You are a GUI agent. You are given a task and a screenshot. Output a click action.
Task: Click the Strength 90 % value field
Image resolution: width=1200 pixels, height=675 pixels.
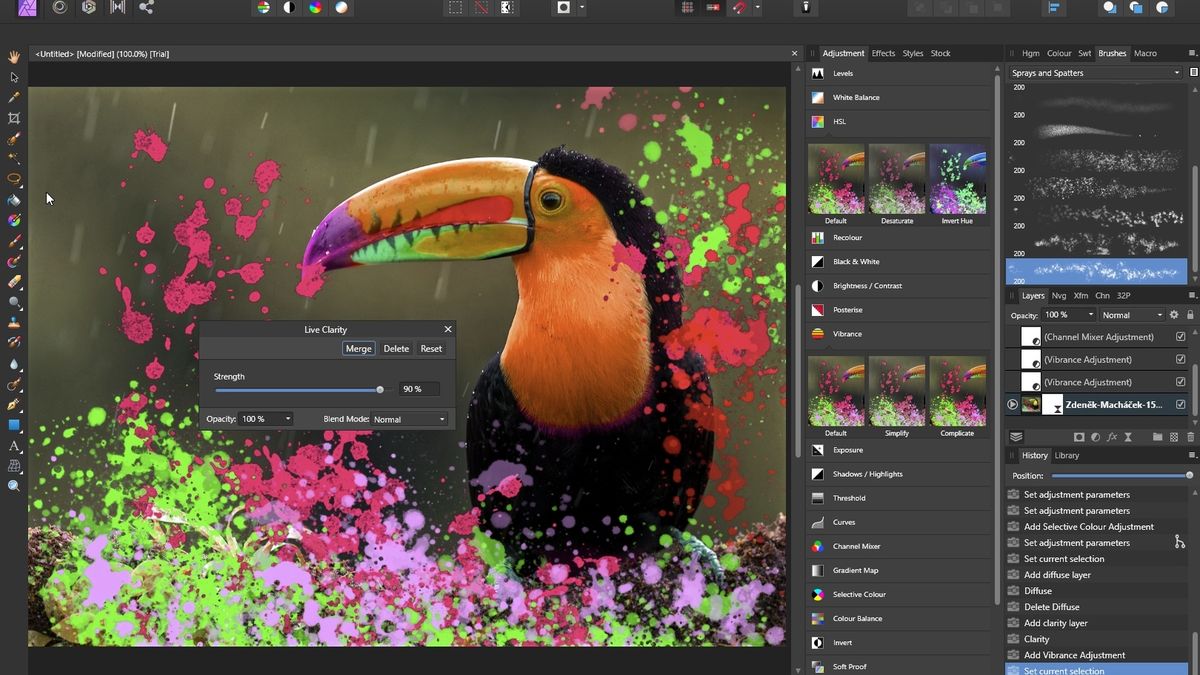tap(419, 389)
